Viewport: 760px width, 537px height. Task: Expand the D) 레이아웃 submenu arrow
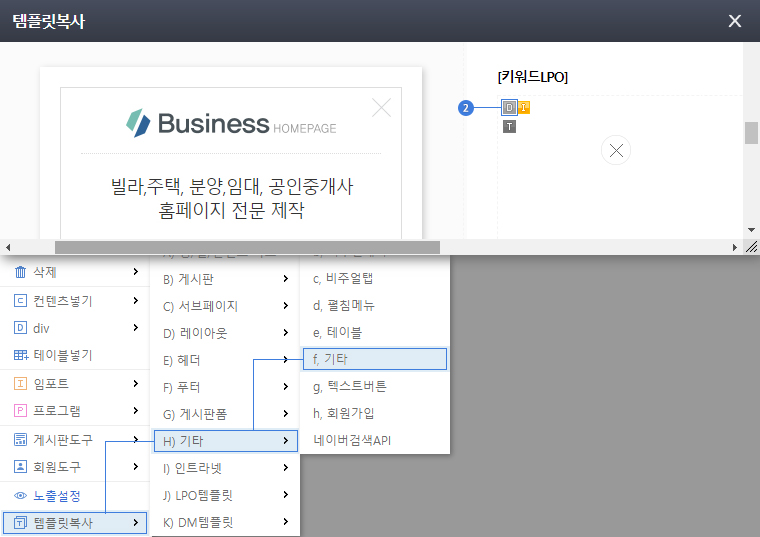[x=285, y=333]
